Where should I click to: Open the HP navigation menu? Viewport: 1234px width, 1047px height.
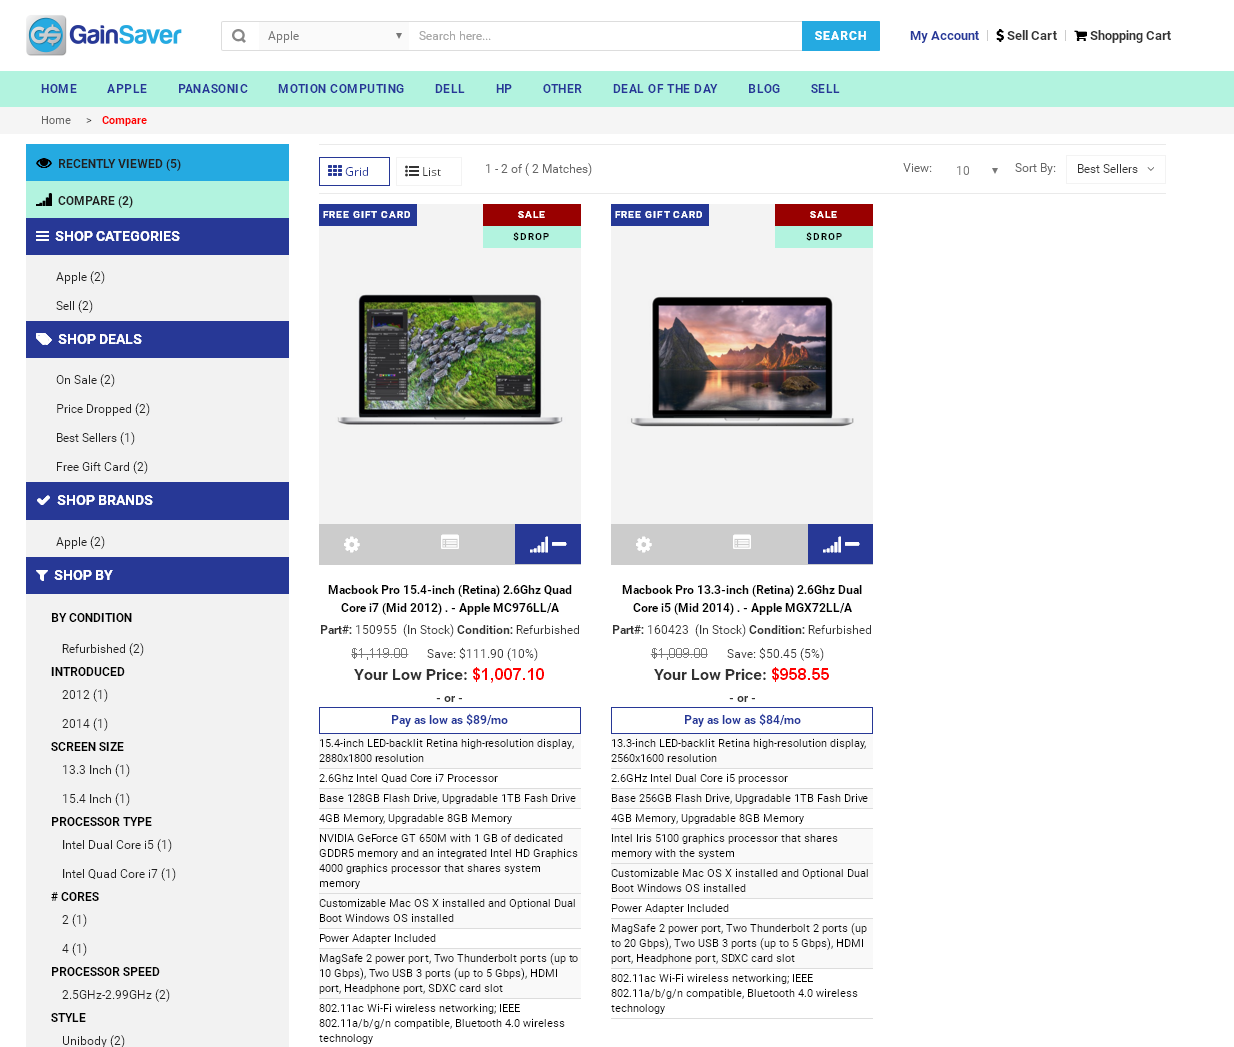pyautogui.click(x=504, y=89)
